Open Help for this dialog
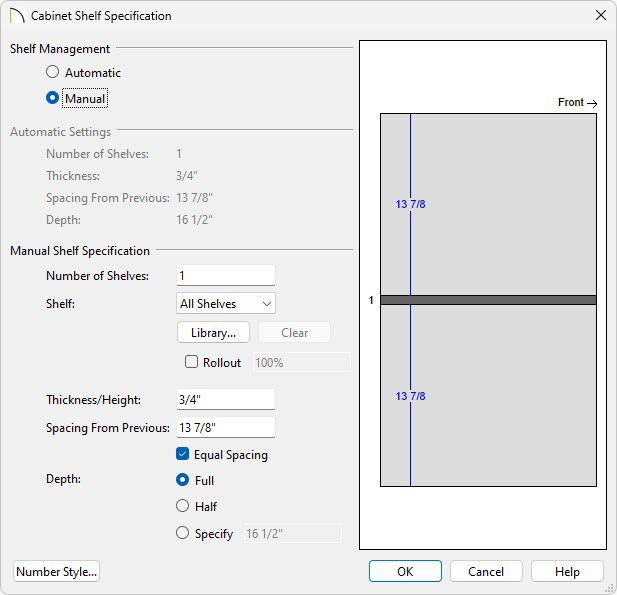This screenshot has width=617, height=595. (x=567, y=571)
